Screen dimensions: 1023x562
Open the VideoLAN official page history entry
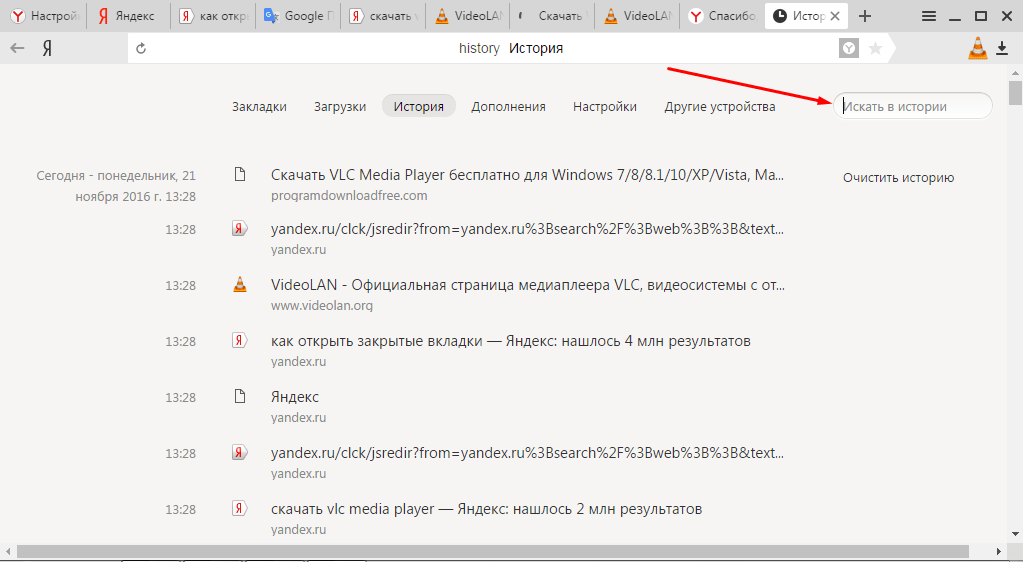coord(527,285)
